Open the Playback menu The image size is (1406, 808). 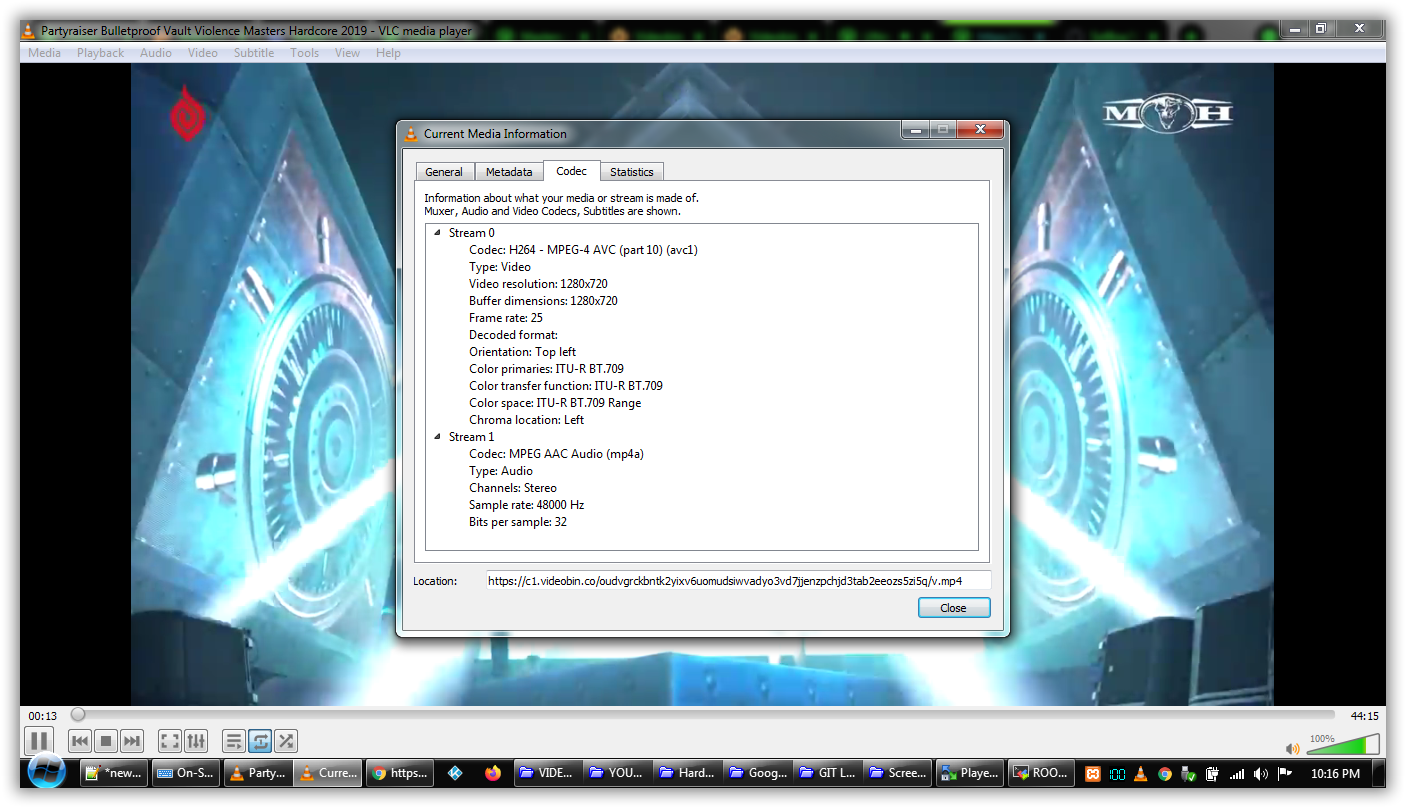pos(101,53)
